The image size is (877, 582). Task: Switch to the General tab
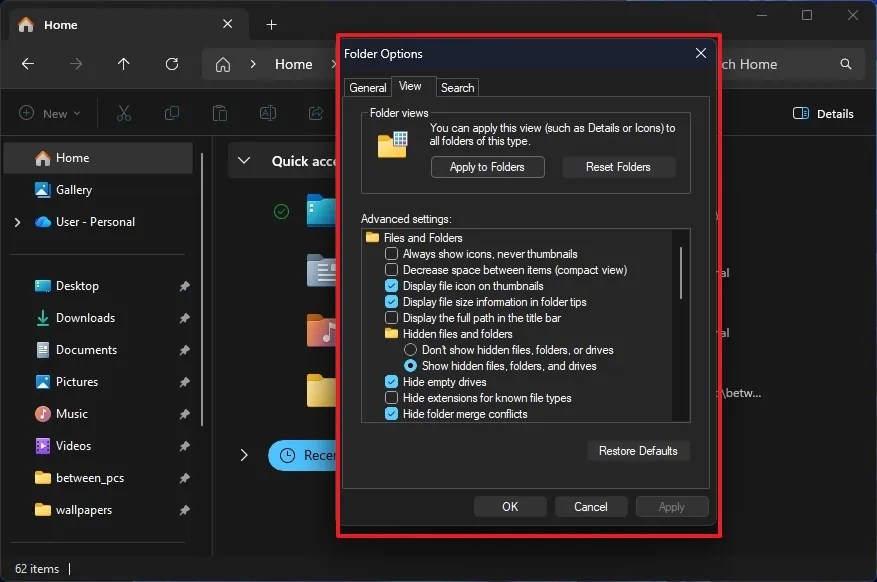[367, 87]
